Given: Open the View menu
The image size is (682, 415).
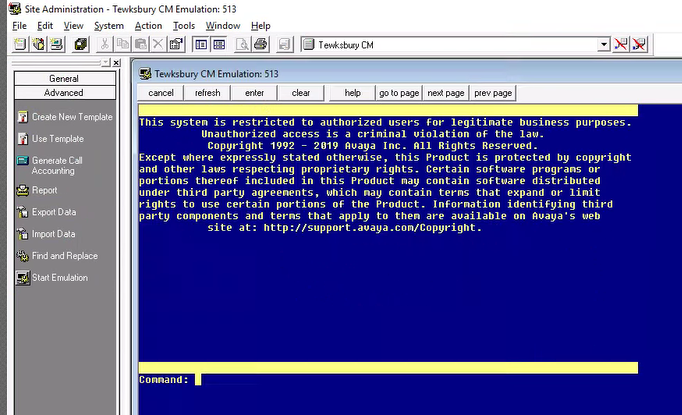Looking at the screenshot, I should pyautogui.click(x=73, y=26).
